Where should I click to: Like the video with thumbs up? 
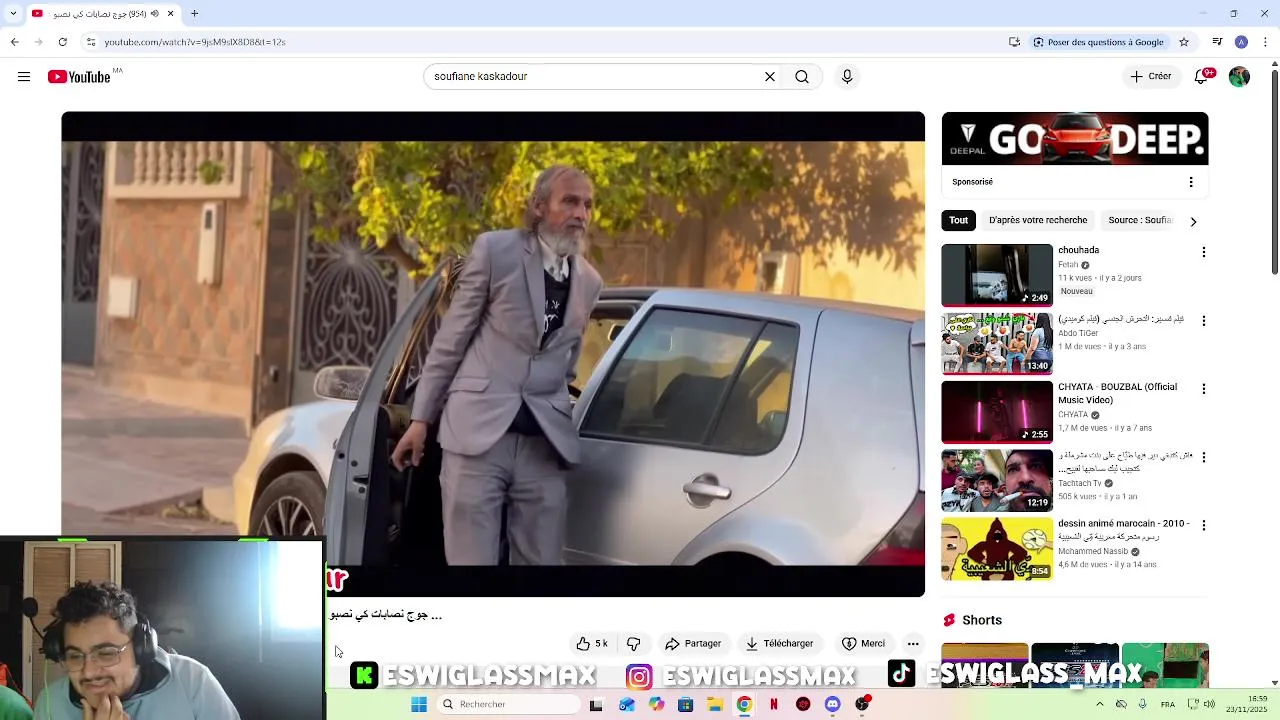tap(592, 644)
